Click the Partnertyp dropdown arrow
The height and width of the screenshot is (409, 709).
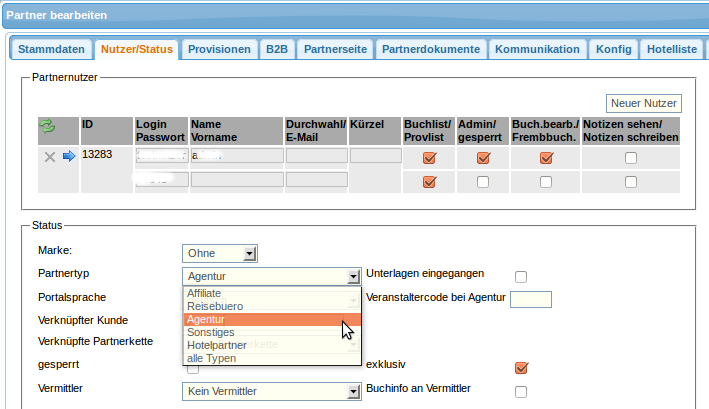click(x=352, y=277)
